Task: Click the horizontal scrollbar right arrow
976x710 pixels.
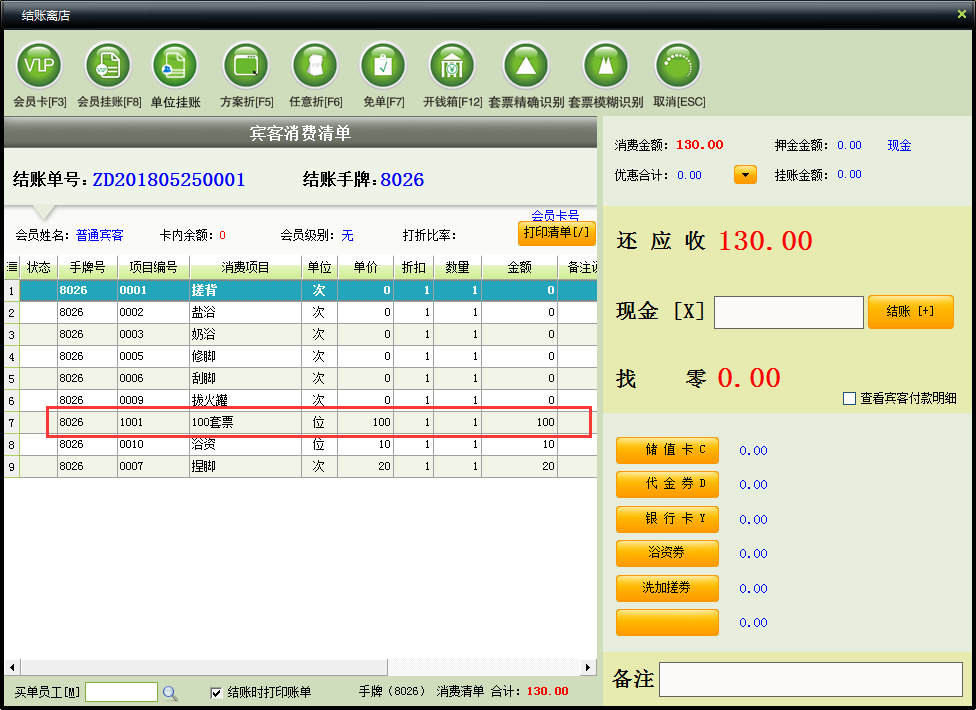Action: click(589, 667)
